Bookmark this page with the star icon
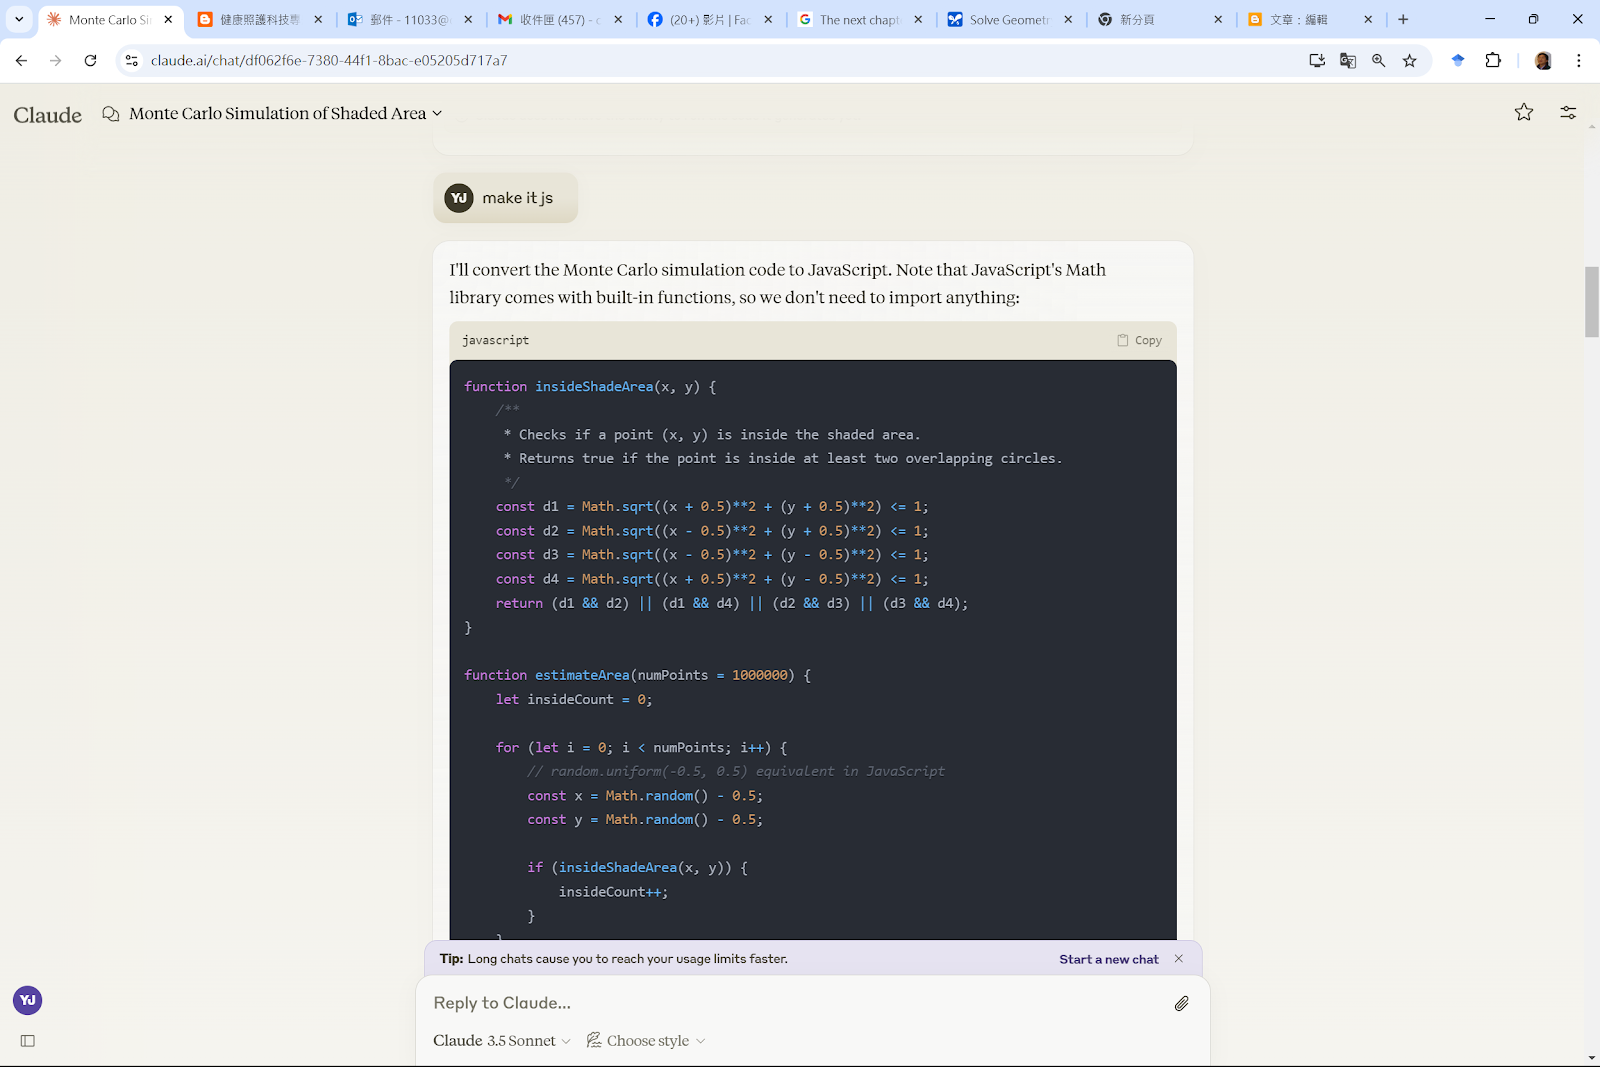The height and width of the screenshot is (1067, 1600). (1410, 61)
